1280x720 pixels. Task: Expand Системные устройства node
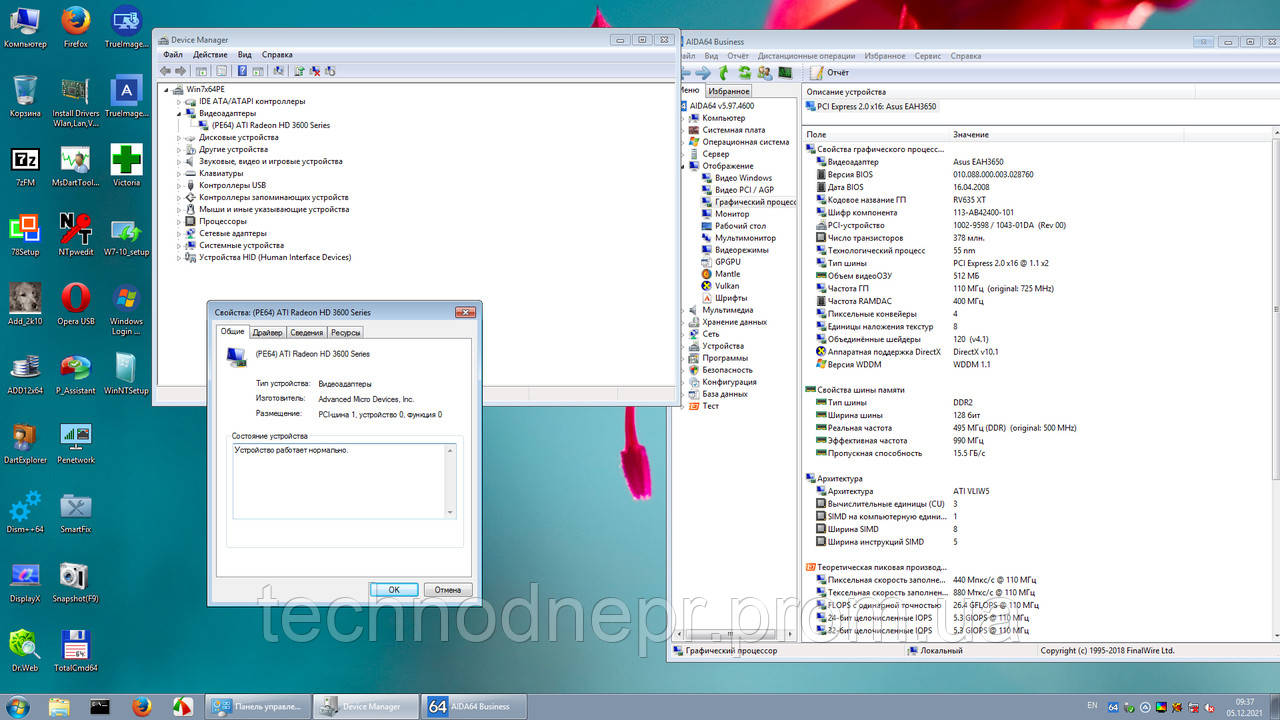(x=180, y=245)
